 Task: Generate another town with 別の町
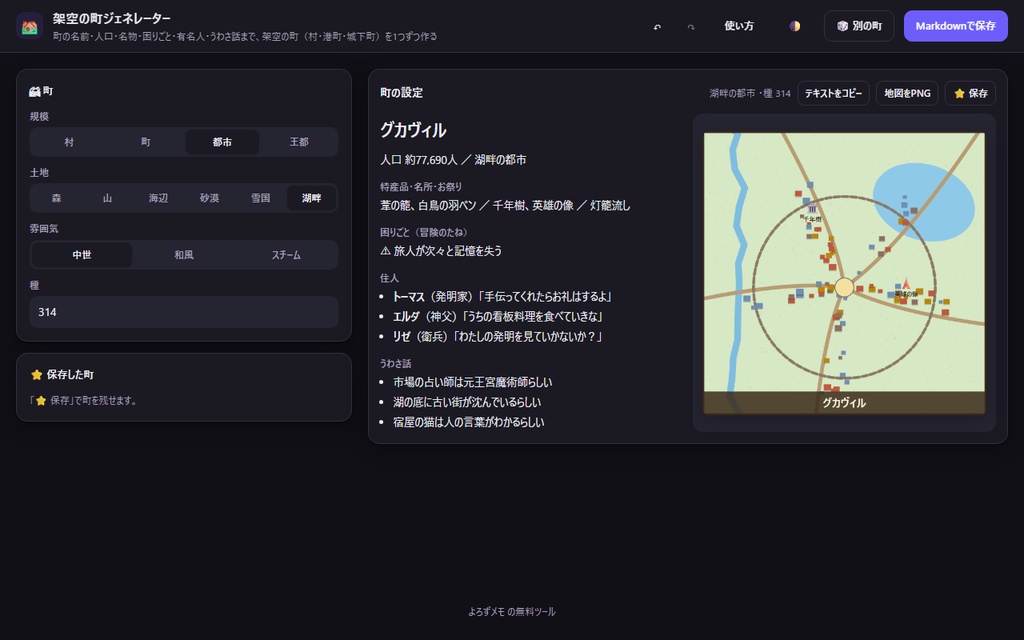point(859,26)
